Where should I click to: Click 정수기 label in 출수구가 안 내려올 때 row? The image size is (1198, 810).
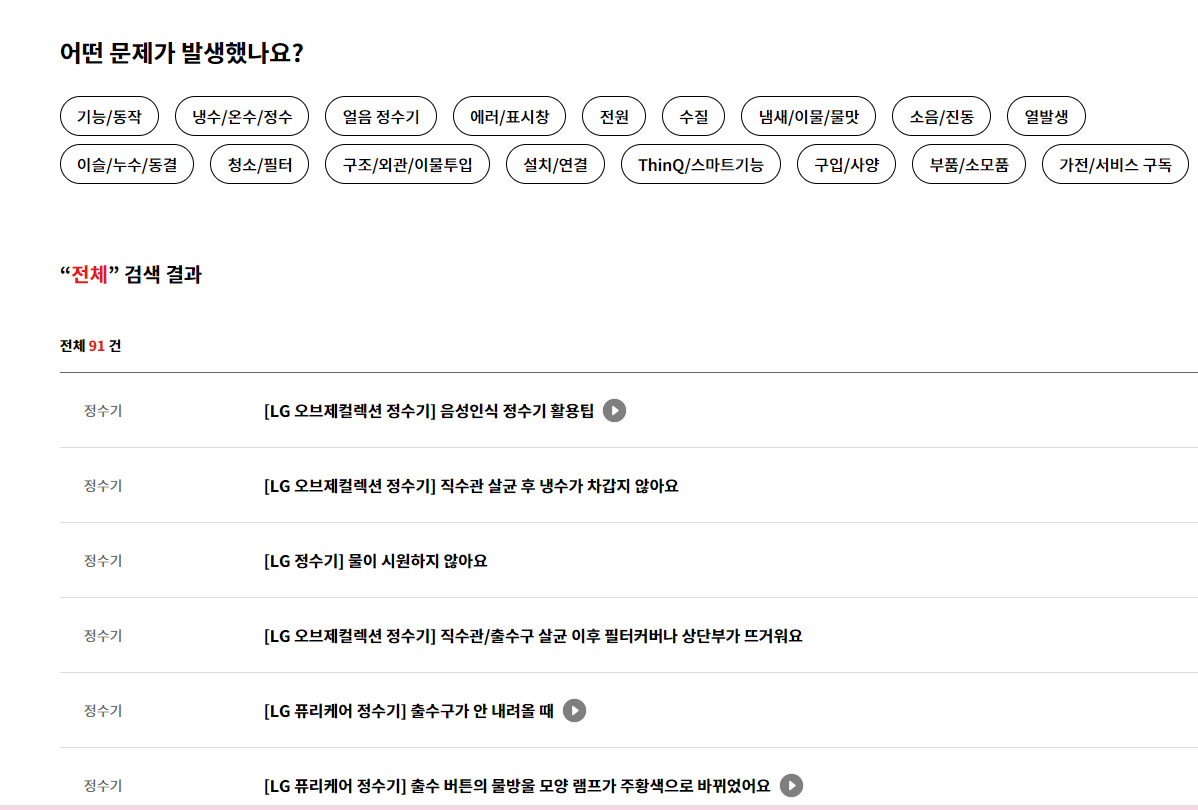[103, 711]
